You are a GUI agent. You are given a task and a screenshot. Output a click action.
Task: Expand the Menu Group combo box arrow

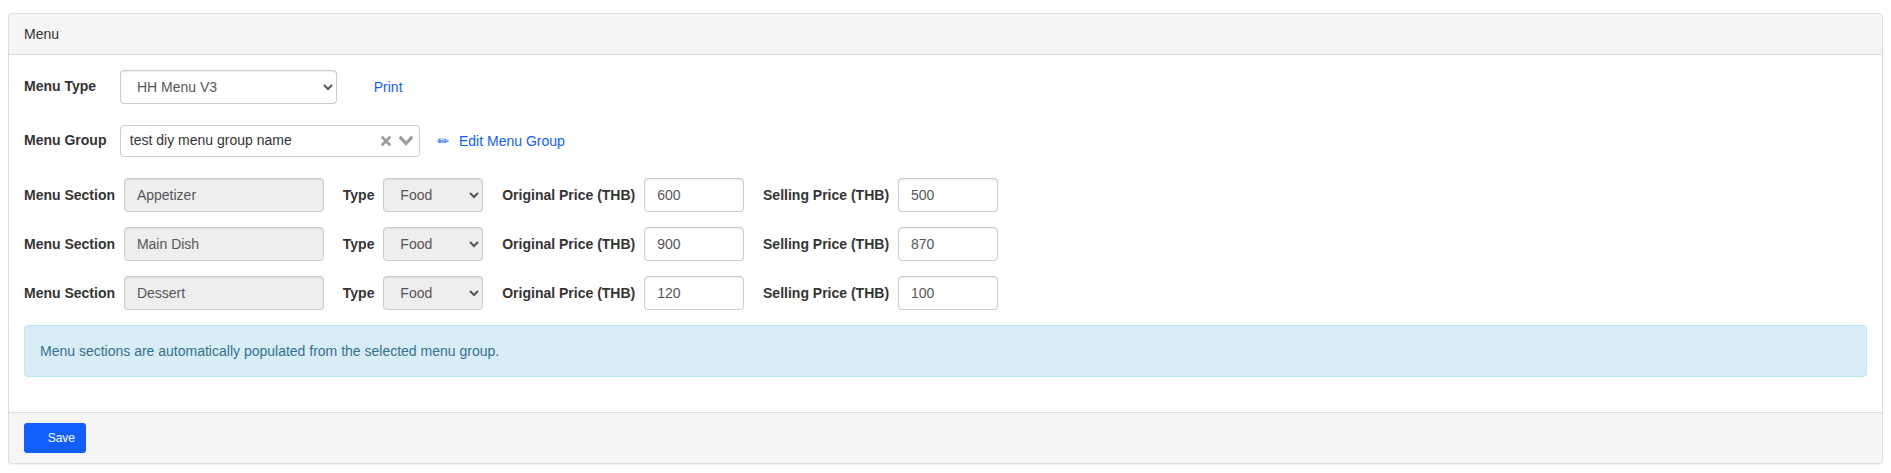pyautogui.click(x=406, y=141)
